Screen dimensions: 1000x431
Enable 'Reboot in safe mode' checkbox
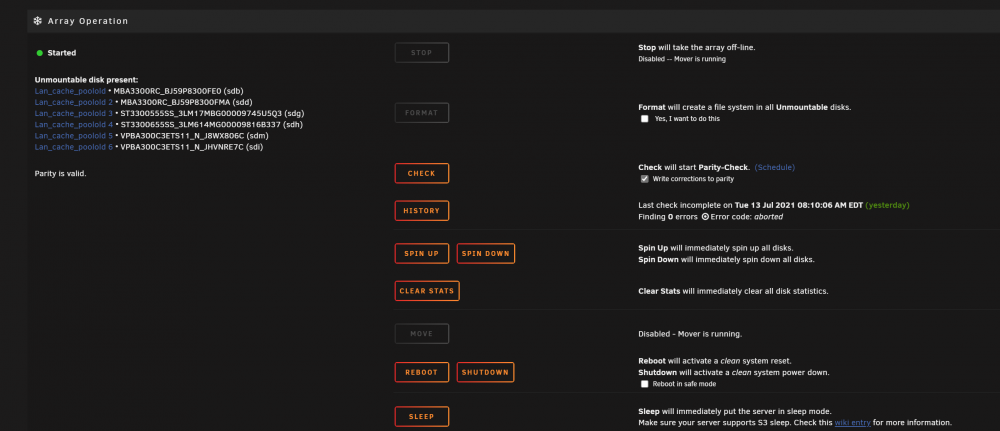[645, 384]
